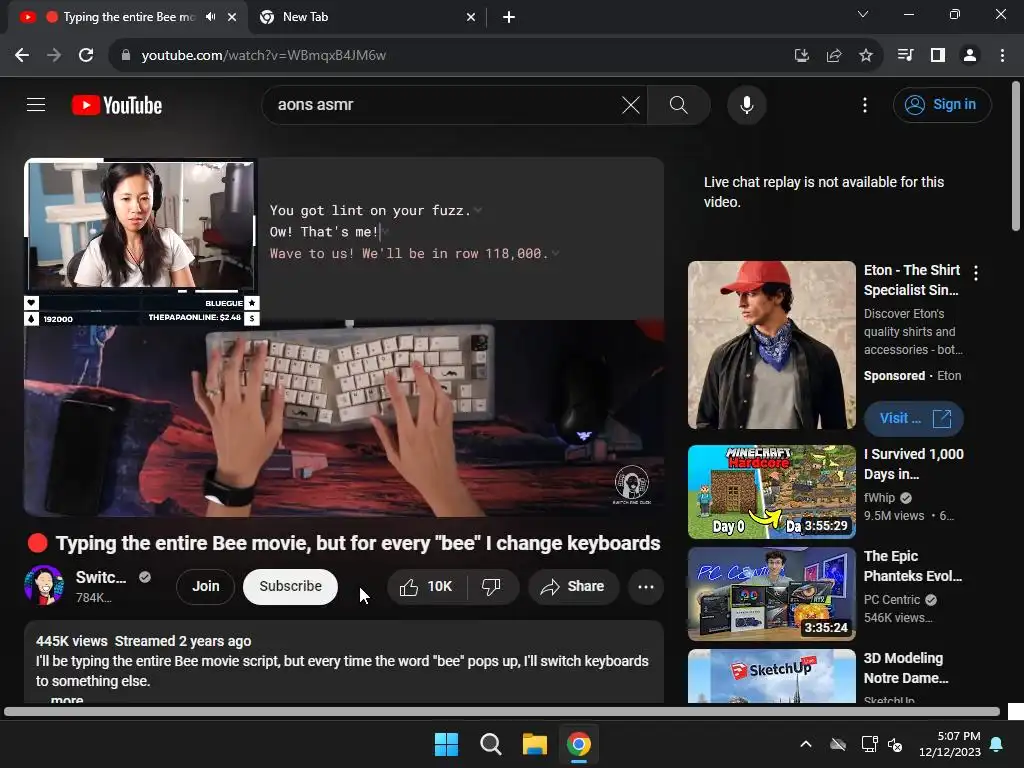Open the channel name link 'Switc...'

click(x=101, y=577)
